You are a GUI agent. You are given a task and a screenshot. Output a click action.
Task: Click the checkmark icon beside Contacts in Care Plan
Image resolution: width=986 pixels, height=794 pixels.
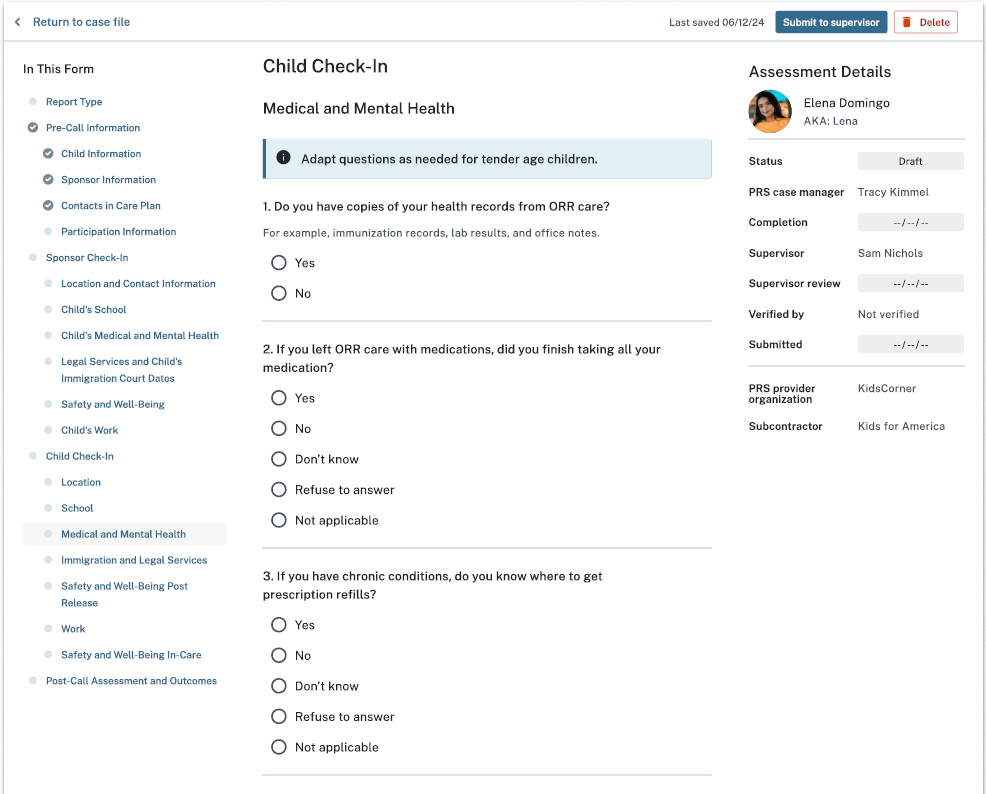point(48,206)
